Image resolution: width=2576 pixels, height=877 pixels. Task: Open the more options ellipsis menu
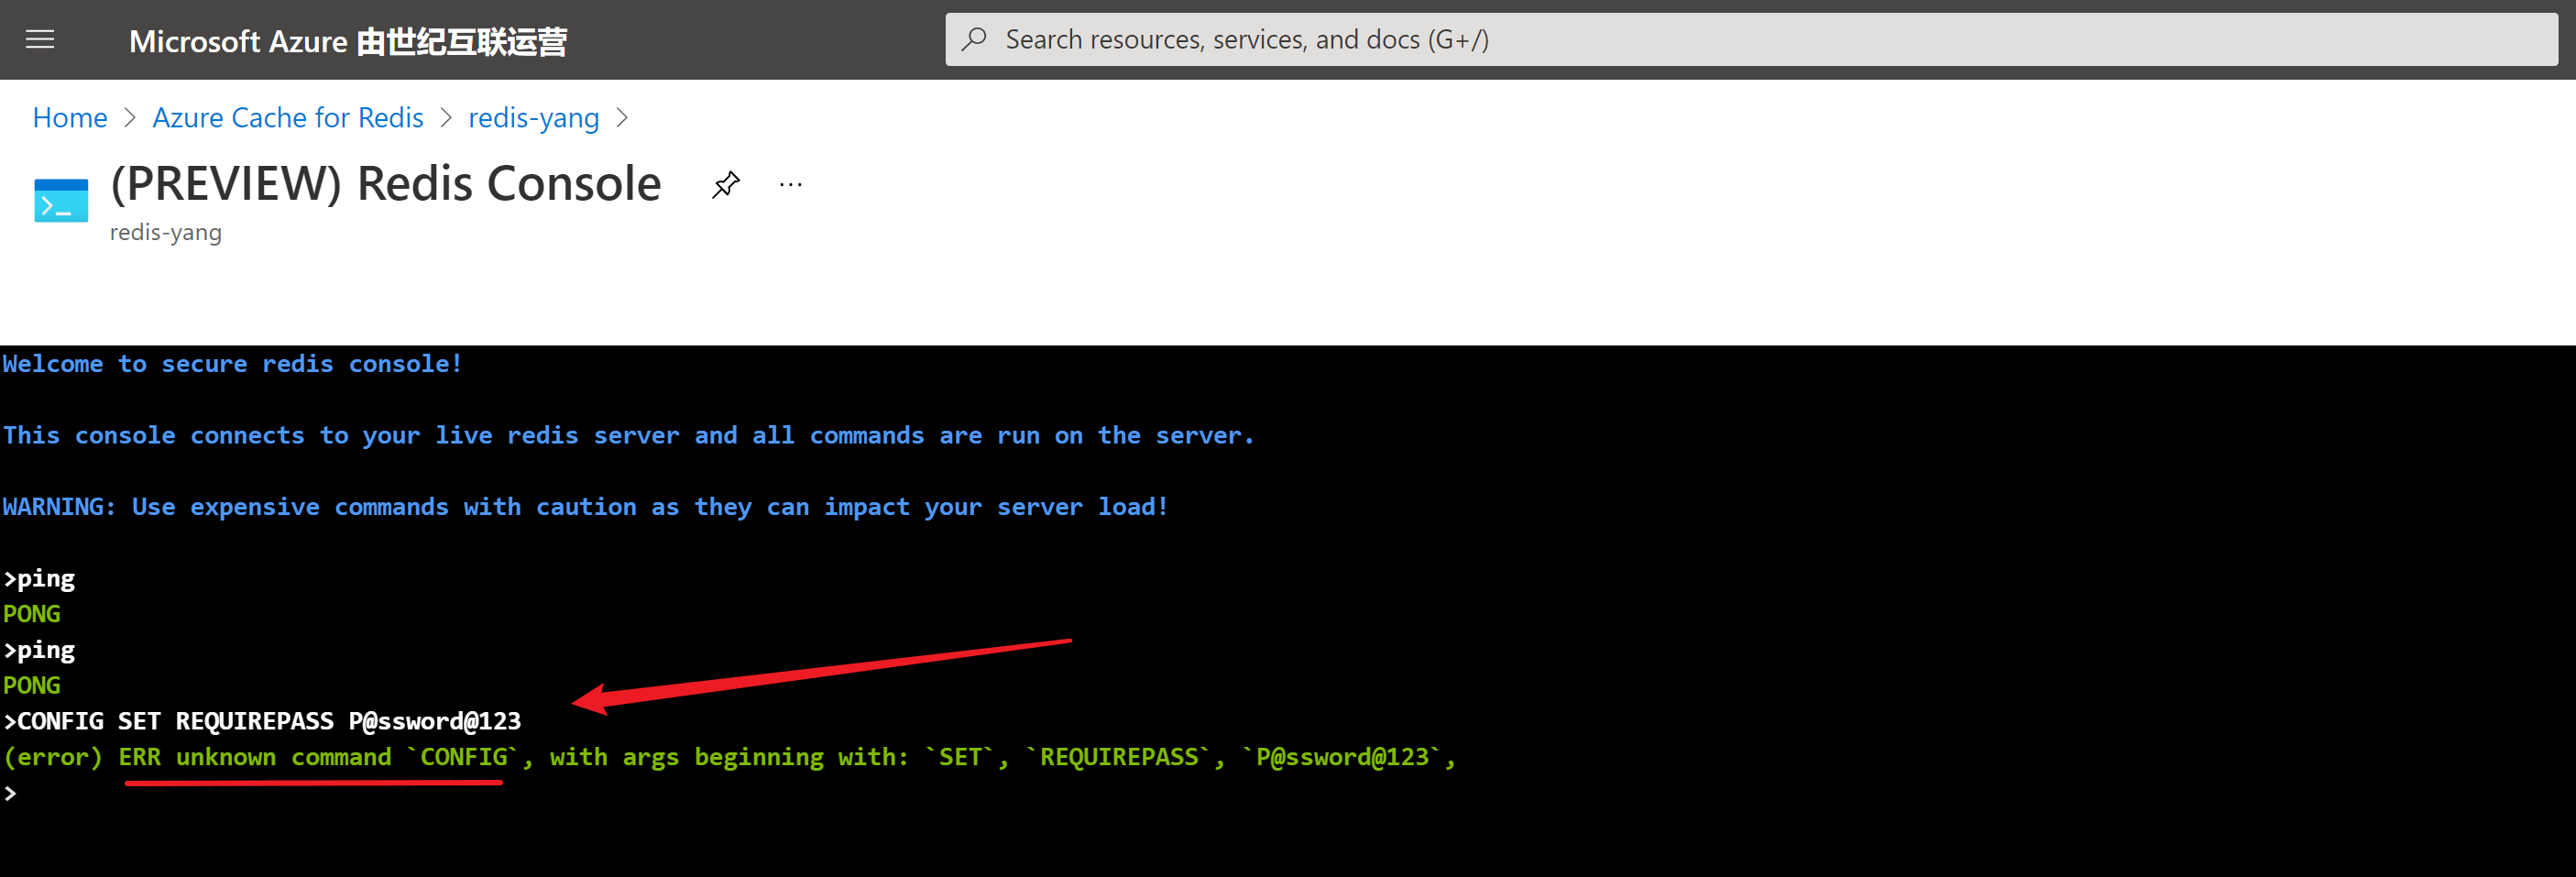pos(790,185)
